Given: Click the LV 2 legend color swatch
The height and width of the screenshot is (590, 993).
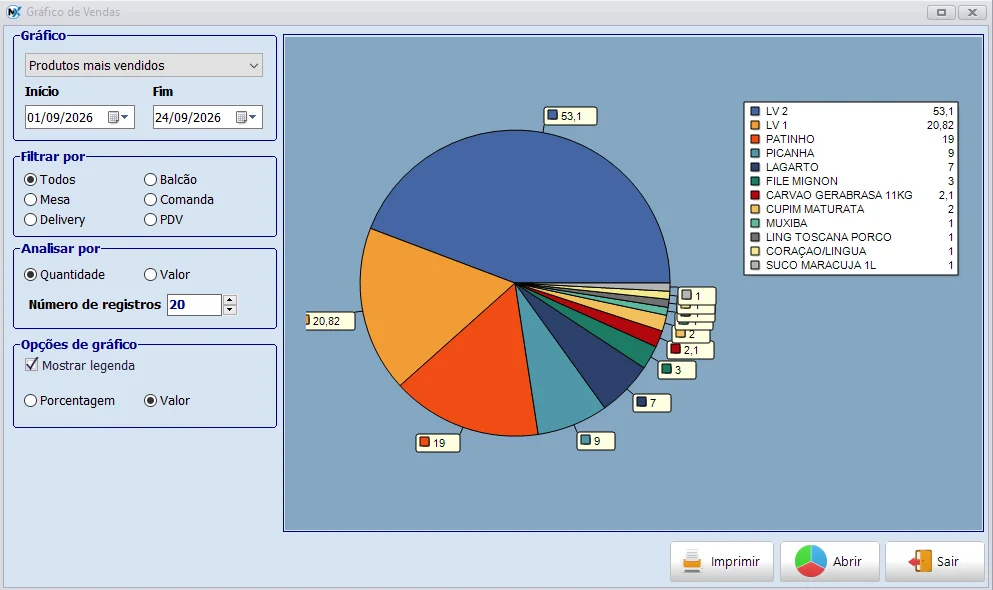Looking at the screenshot, I should 755,111.
